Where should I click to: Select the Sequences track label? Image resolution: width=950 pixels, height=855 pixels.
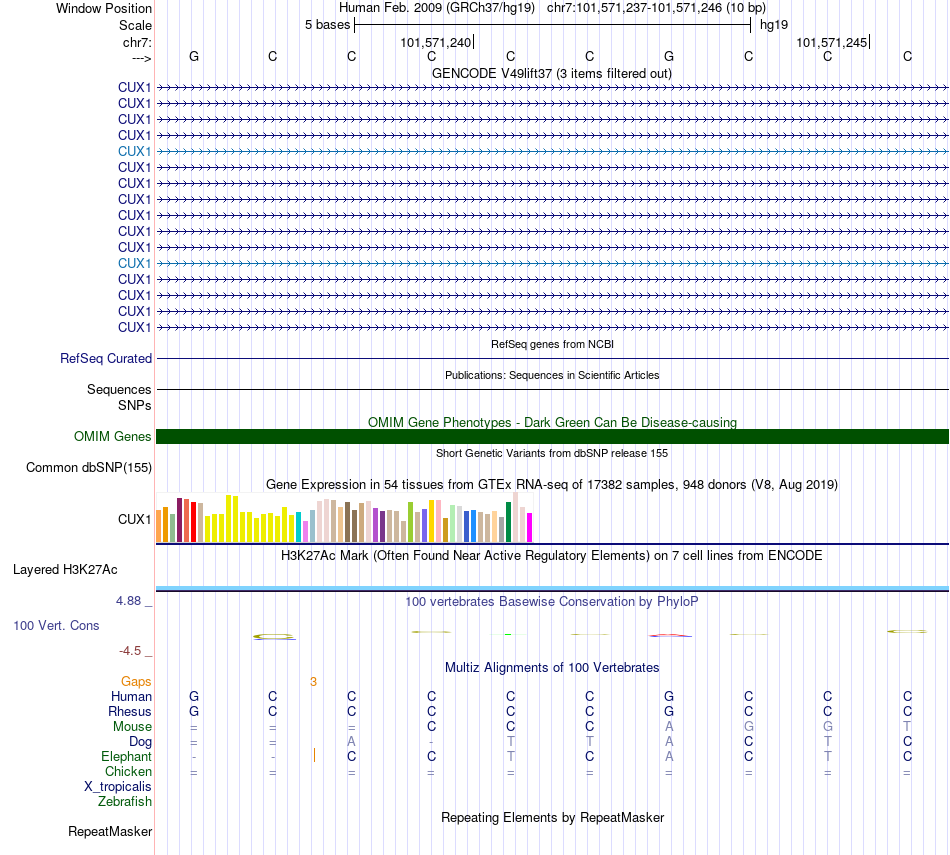119,389
